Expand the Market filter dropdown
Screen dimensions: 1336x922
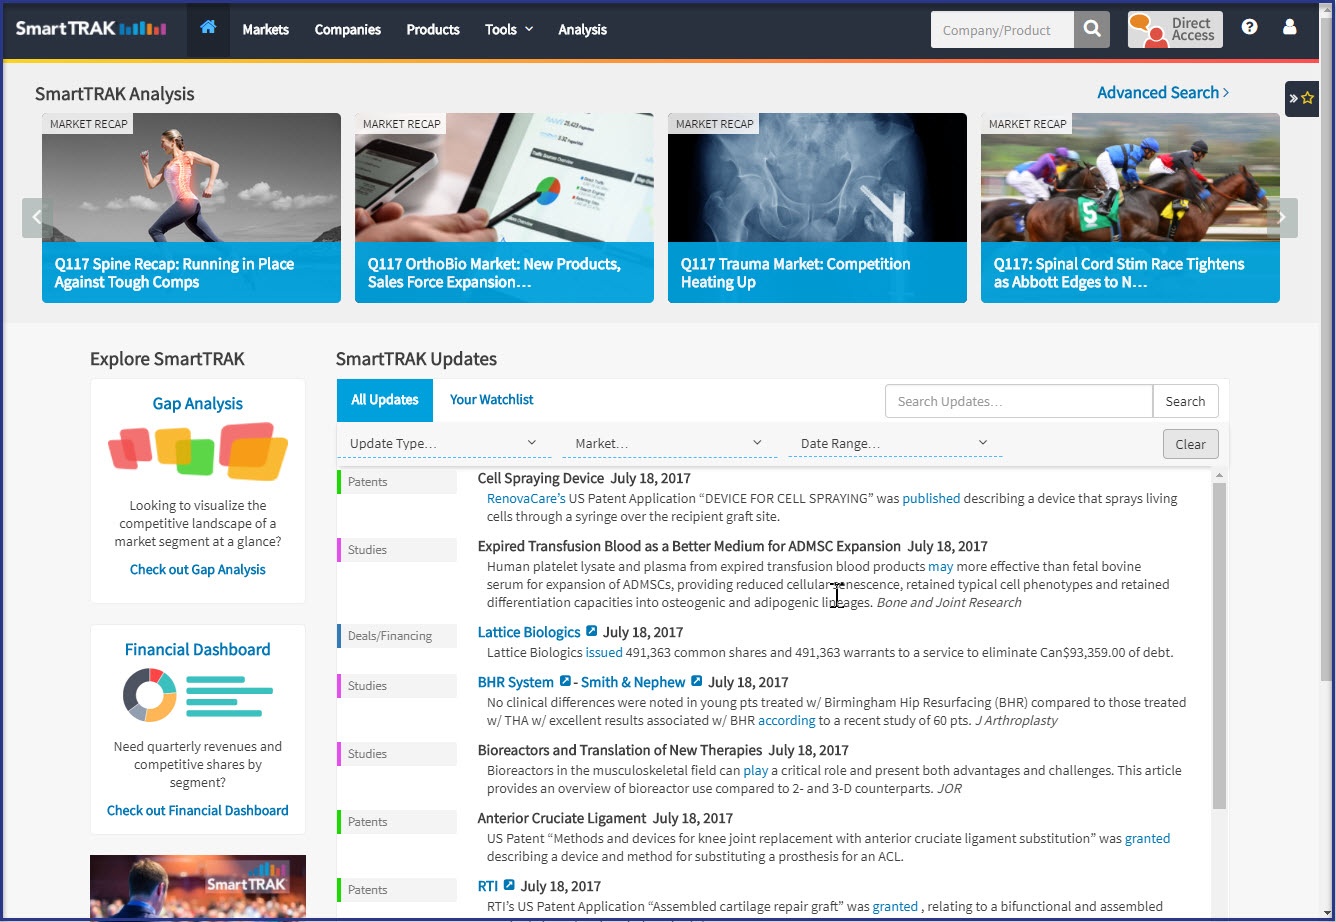(669, 443)
